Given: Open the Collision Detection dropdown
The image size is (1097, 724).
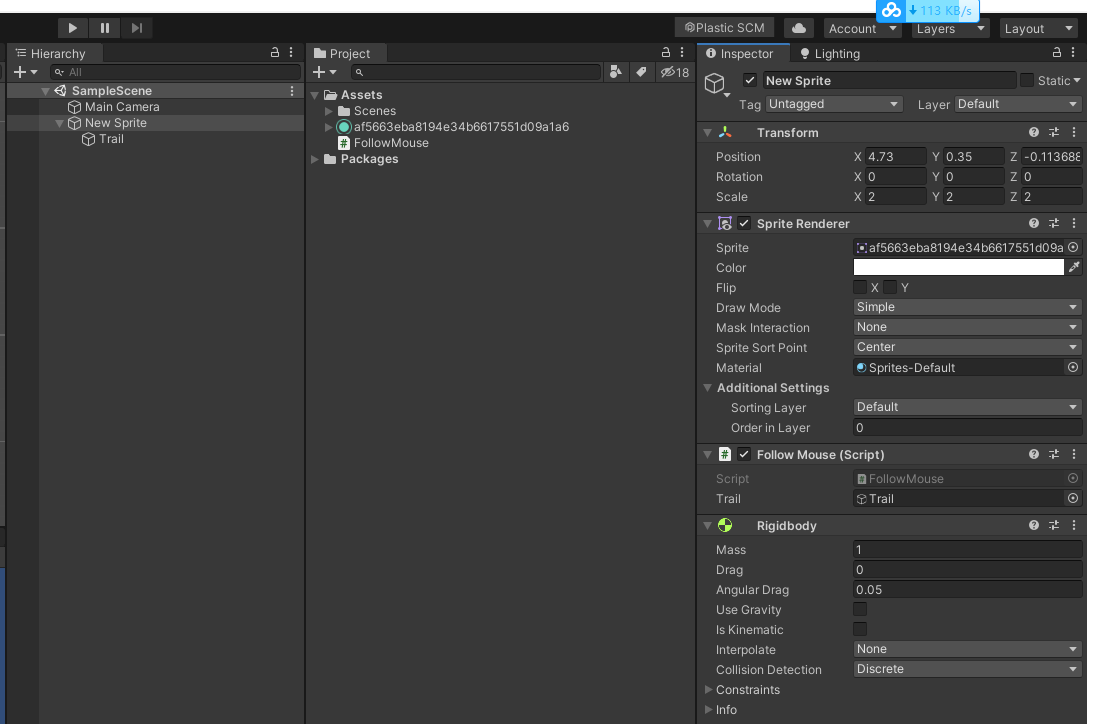Looking at the screenshot, I should tap(965, 669).
